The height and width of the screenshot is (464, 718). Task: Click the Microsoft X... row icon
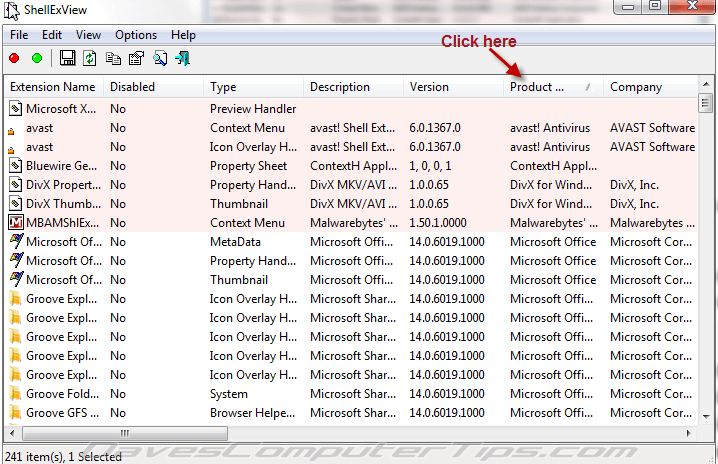[x=16, y=109]
